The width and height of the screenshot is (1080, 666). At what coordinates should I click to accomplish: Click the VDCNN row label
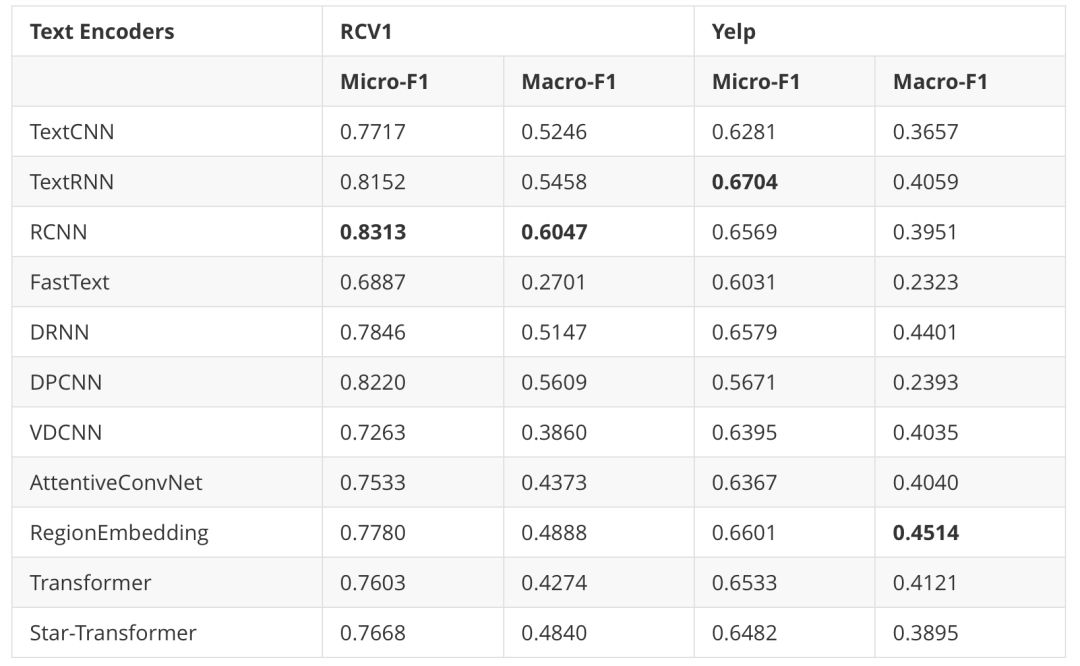[66, 433]
